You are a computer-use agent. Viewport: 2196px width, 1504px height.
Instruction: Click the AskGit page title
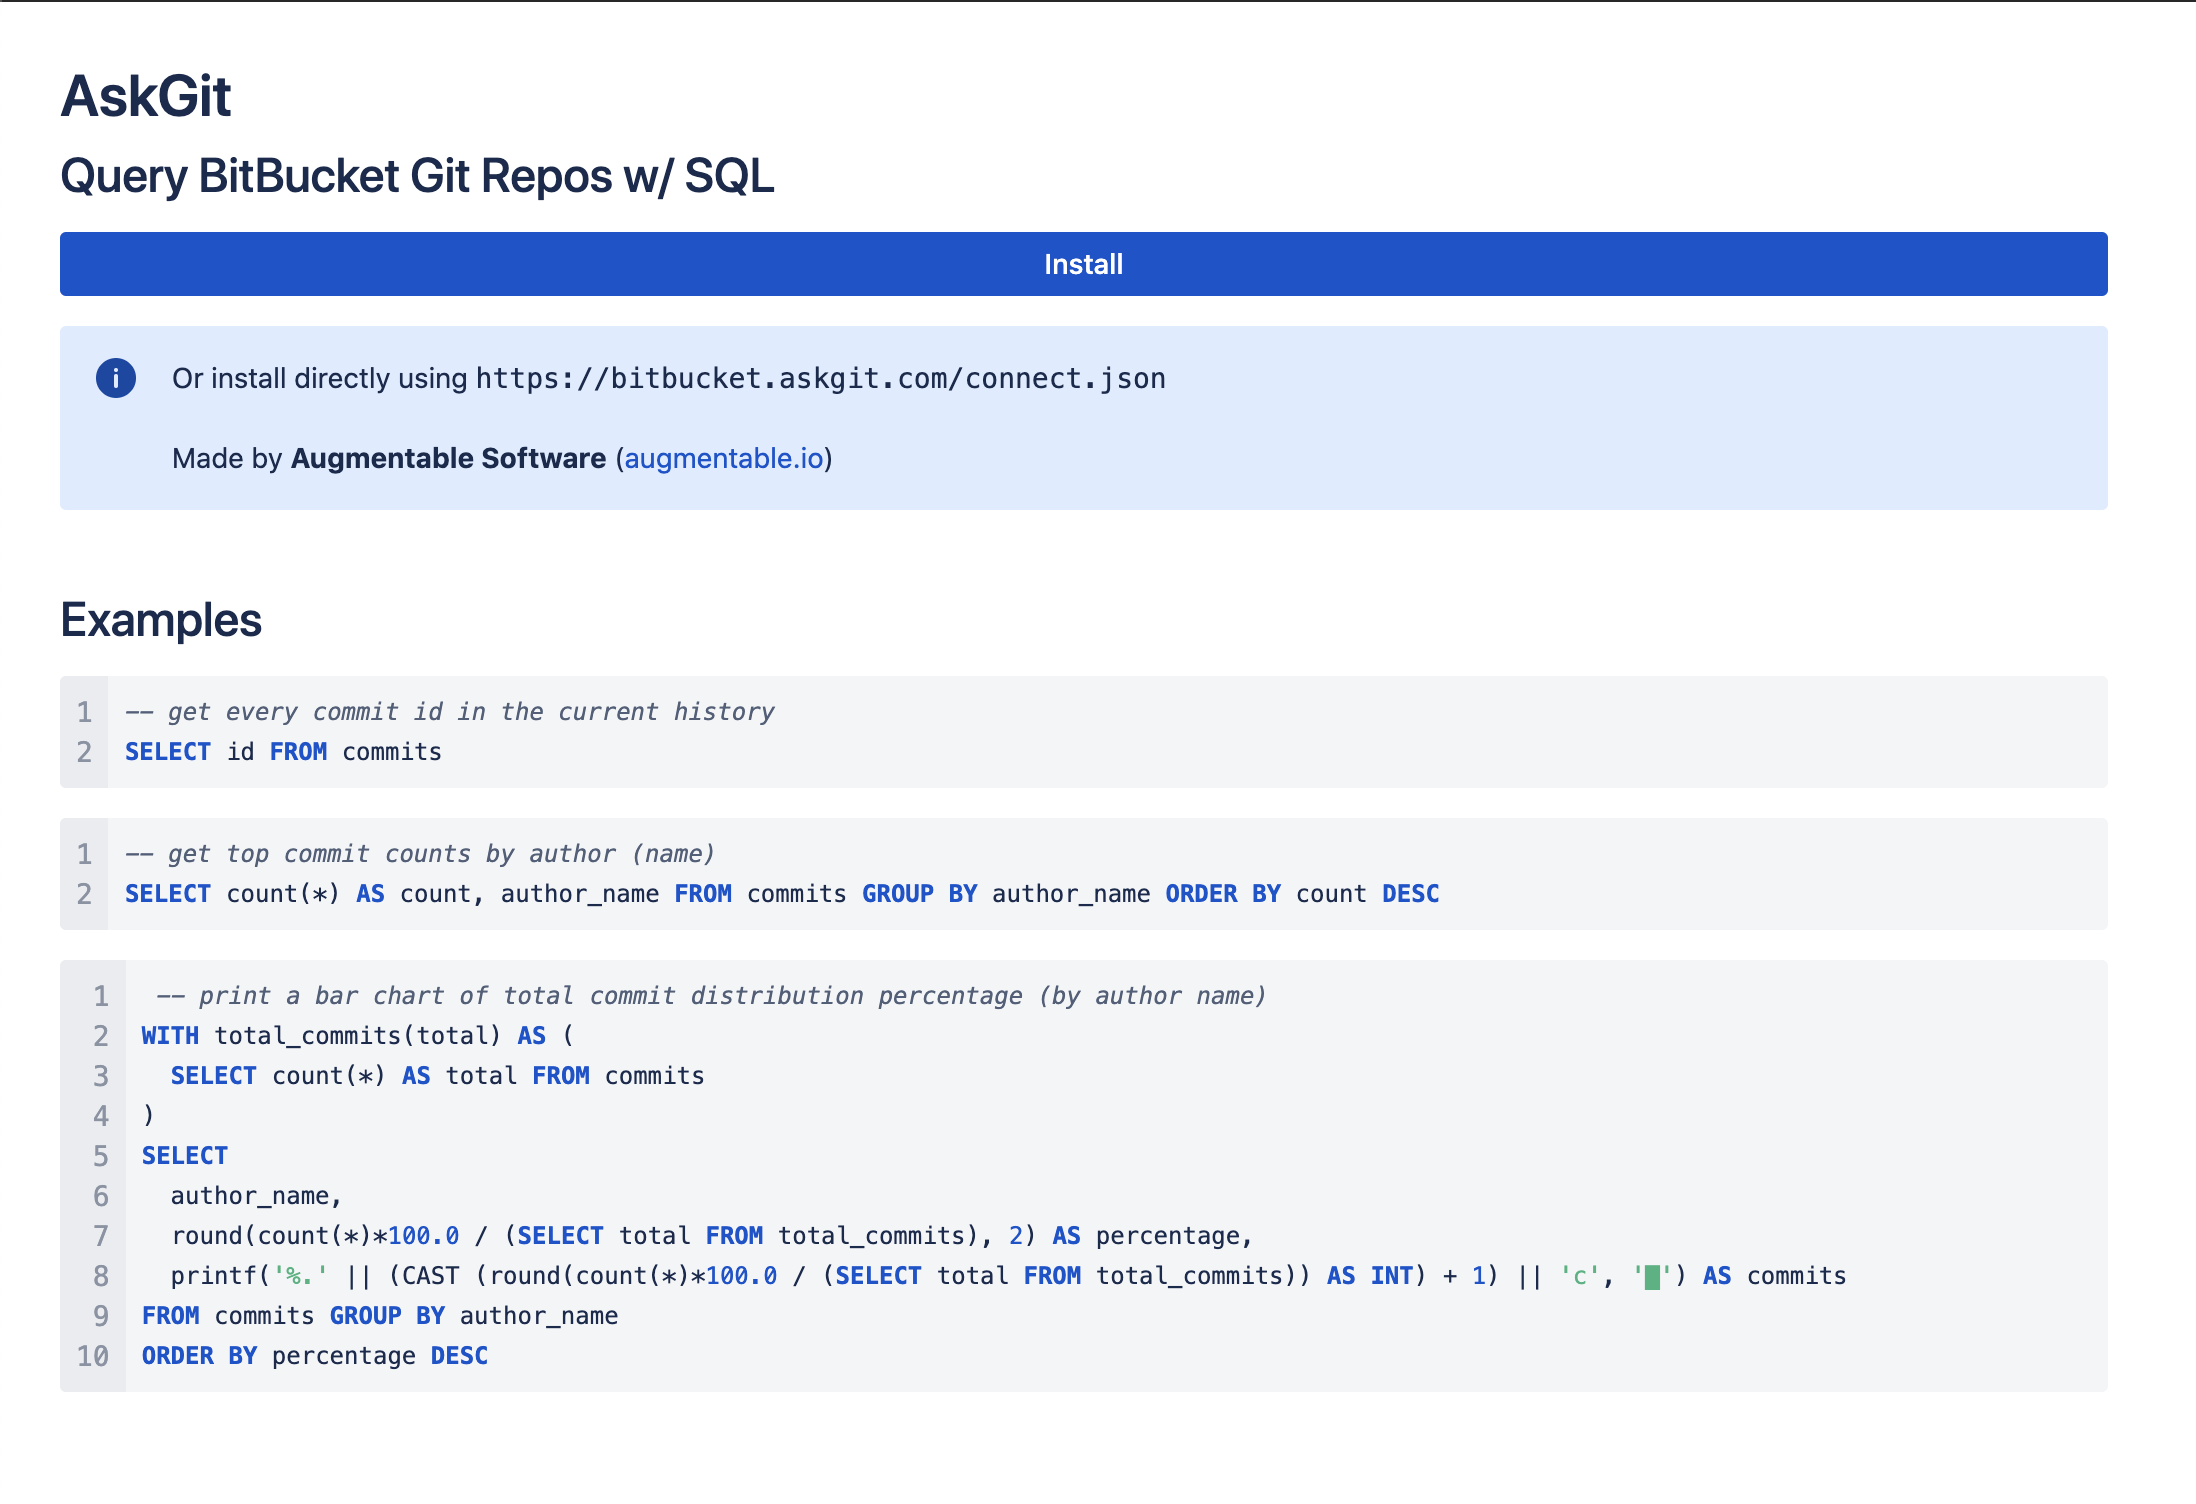[146, 97]
